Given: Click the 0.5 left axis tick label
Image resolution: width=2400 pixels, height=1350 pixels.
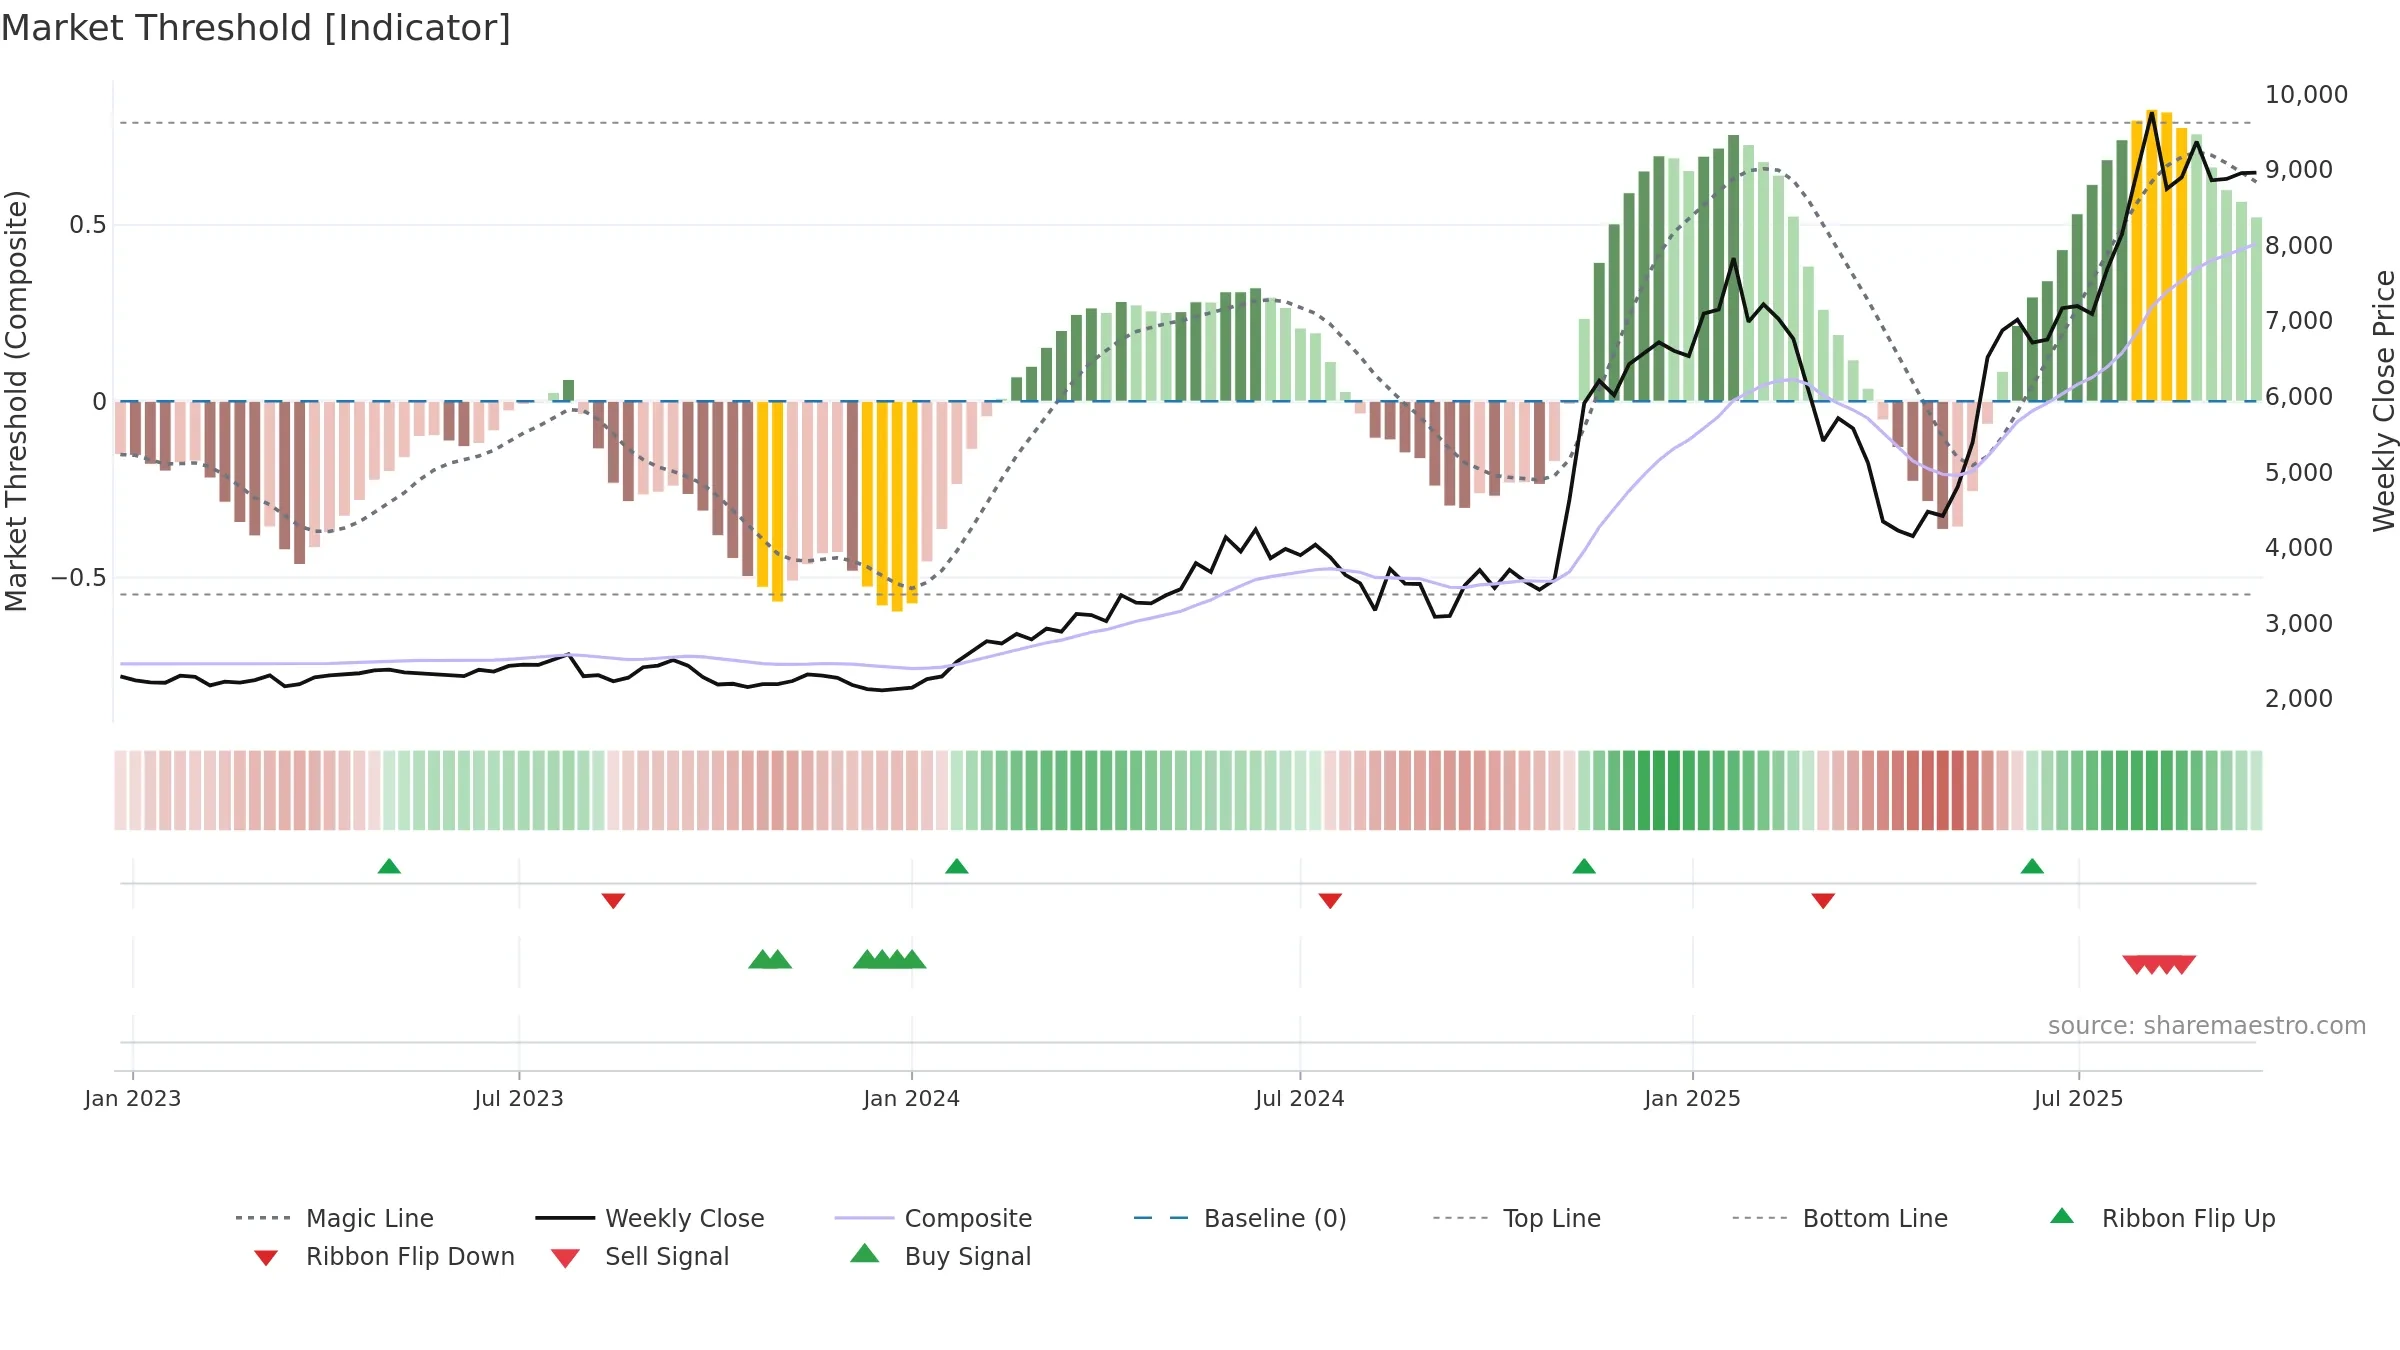Looking at the screenshot, I should click(x=88, y=225).
